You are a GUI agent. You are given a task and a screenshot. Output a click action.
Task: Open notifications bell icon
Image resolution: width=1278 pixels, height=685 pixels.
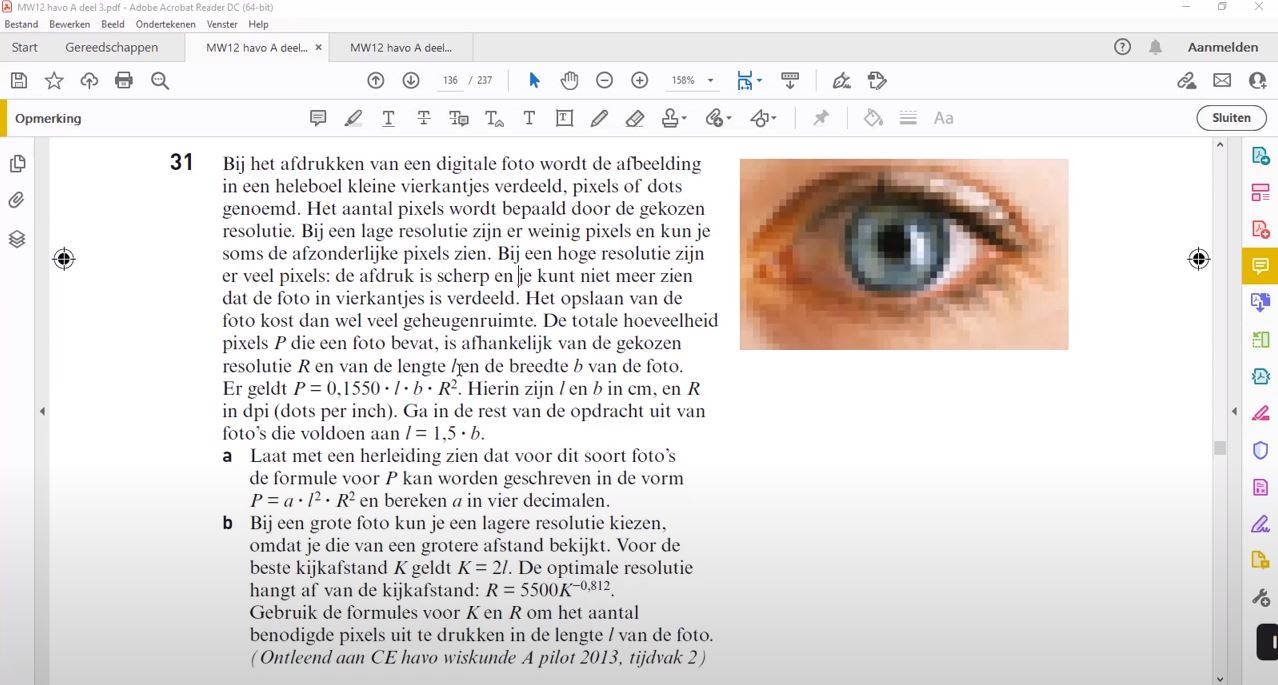[x=1155, y=47]
